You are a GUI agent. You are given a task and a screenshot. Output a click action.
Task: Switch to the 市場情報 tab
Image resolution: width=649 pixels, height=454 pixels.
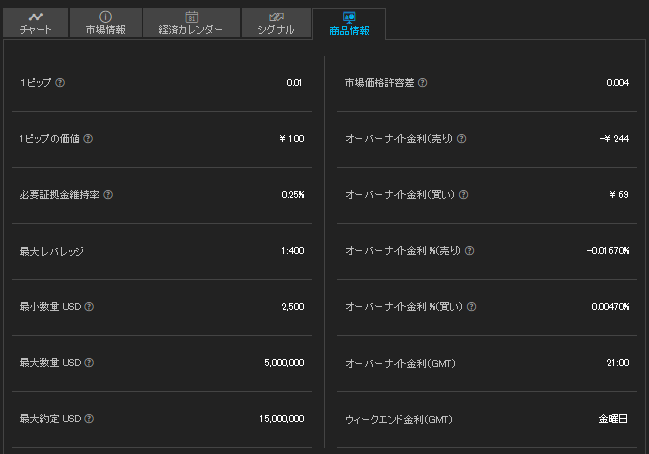pyautogui.click(x=106, y=23)
